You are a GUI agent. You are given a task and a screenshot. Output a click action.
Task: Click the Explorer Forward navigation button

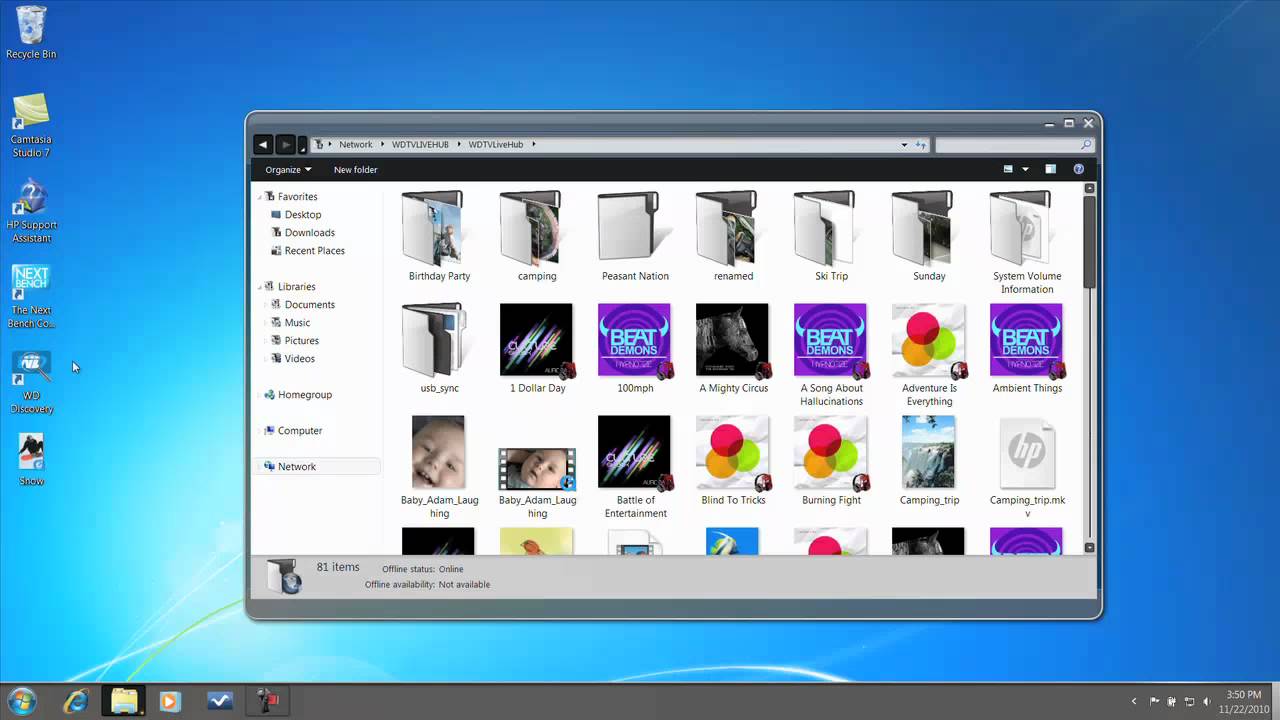(286, 144)
